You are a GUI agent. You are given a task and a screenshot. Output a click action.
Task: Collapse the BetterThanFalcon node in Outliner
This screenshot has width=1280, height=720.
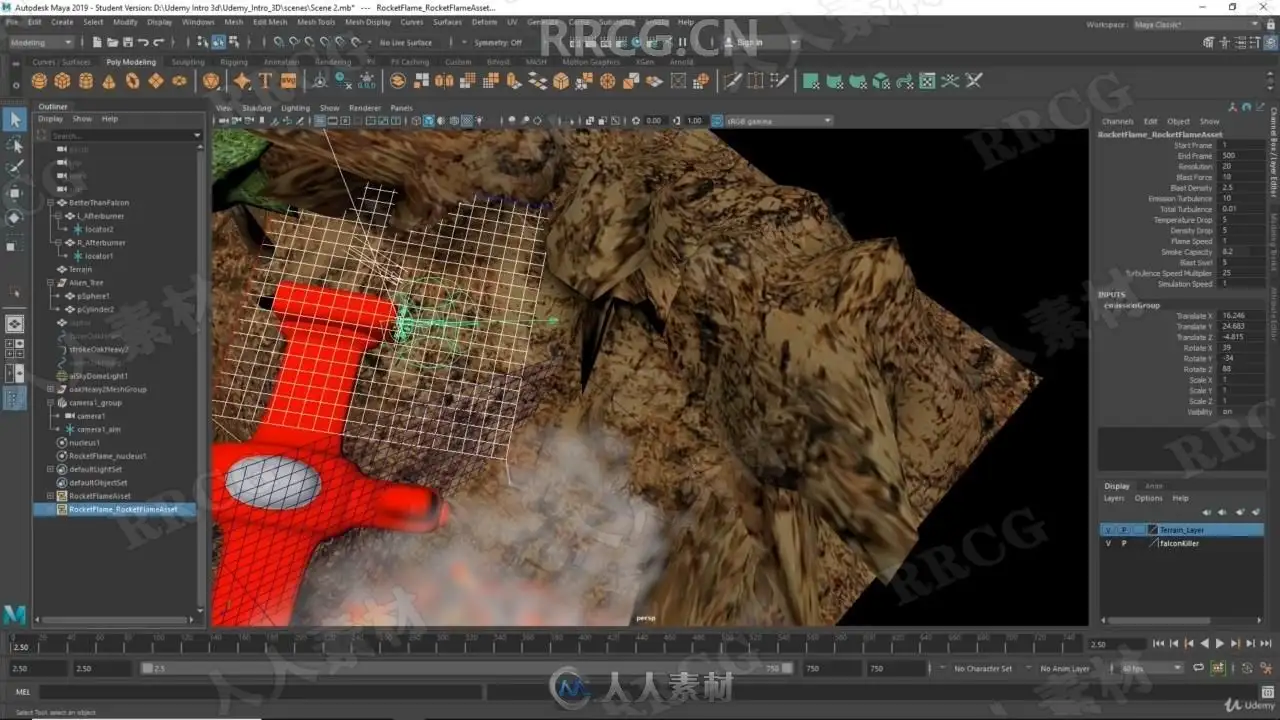coord(51,203)
